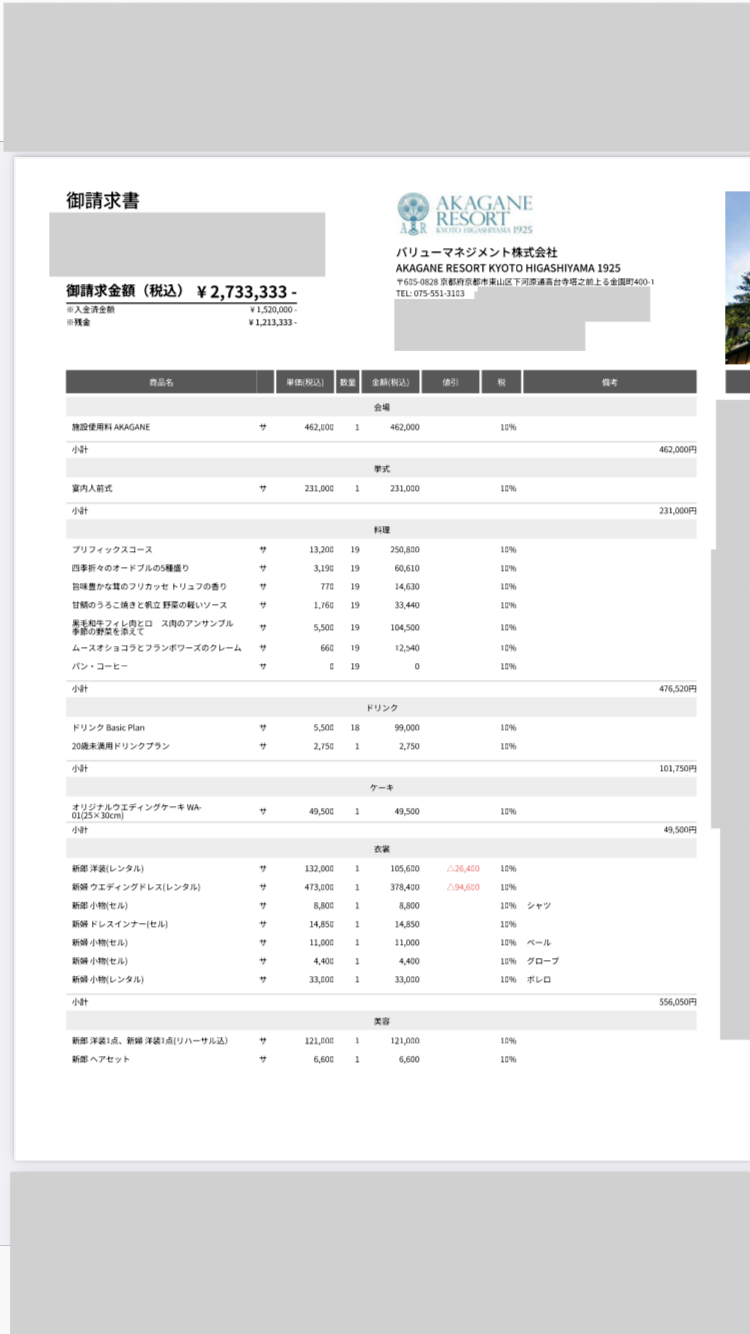Image resolution: width=750 pixels, height=1334 pixels.
Task: Click the 462,000円 venue subtotal
Action: (x=676, y=450)
